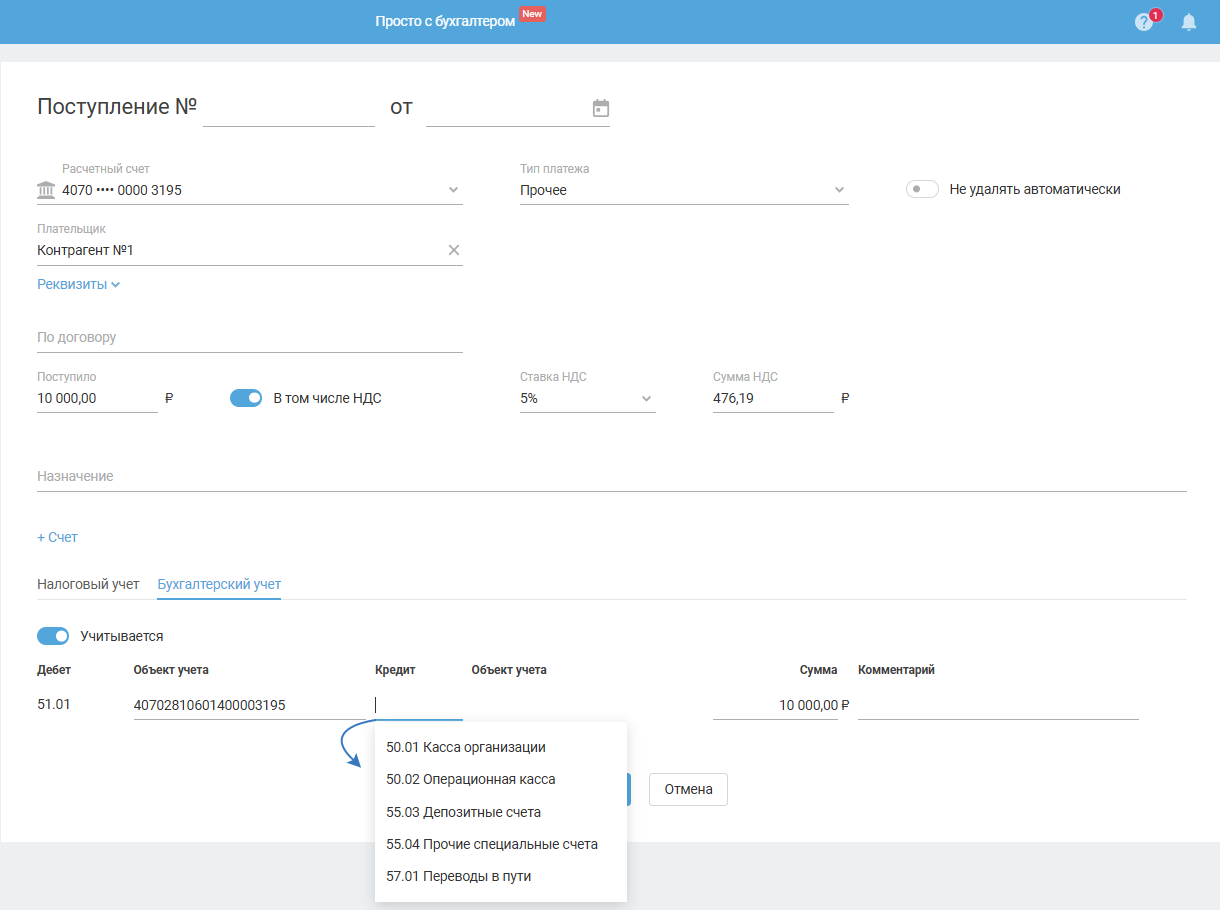Expand the Реквизиты section

pos(78,284)
